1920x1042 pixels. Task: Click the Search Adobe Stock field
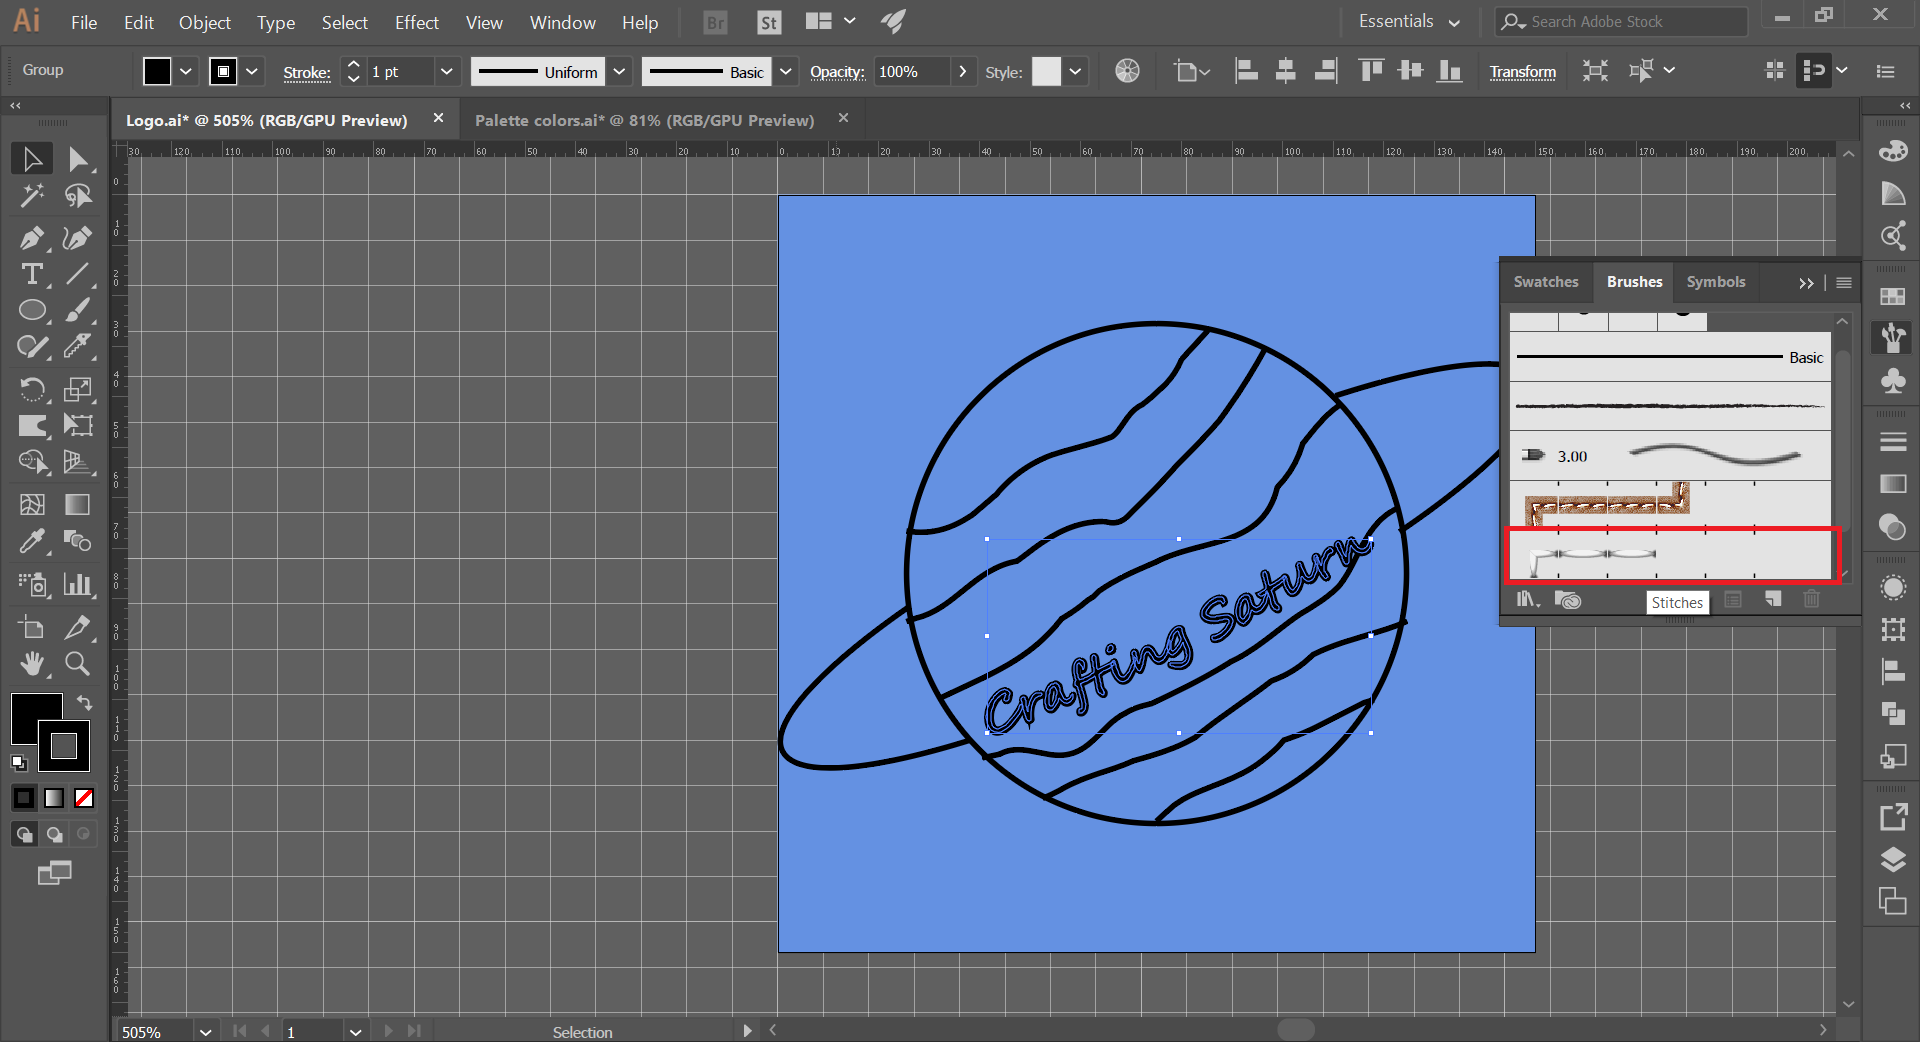1621,21
